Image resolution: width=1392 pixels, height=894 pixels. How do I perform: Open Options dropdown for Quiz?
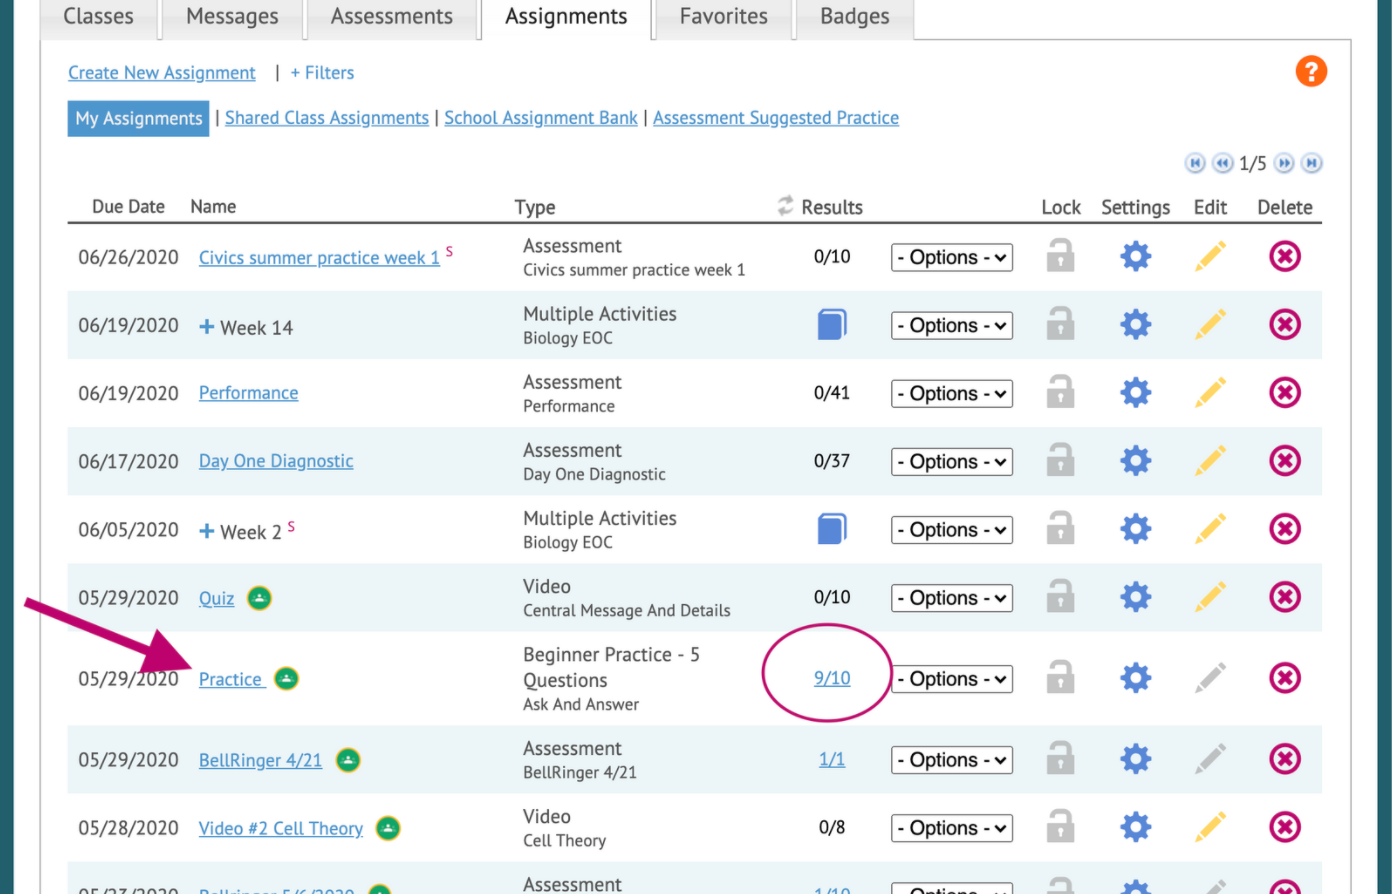952,597
